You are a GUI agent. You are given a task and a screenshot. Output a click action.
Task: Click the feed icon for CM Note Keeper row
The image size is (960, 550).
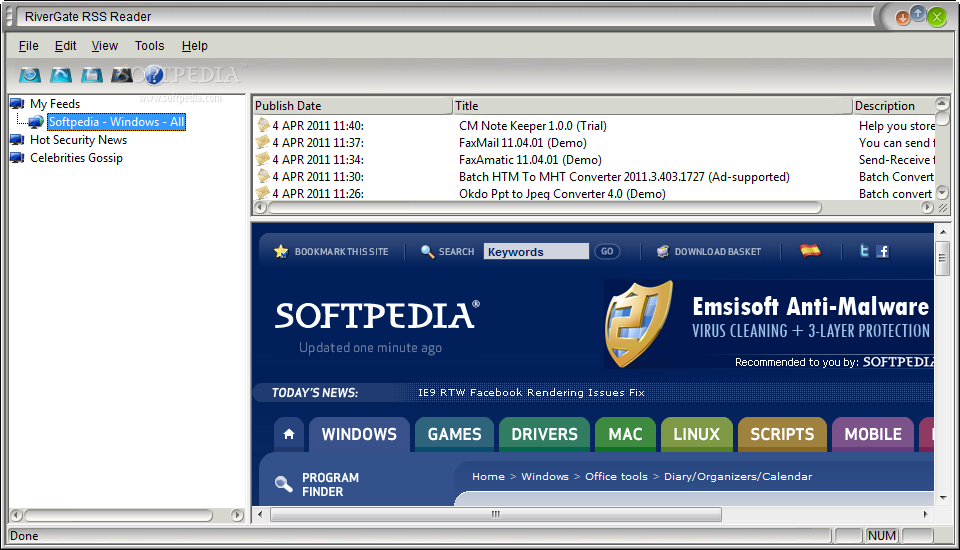[263, 126]
